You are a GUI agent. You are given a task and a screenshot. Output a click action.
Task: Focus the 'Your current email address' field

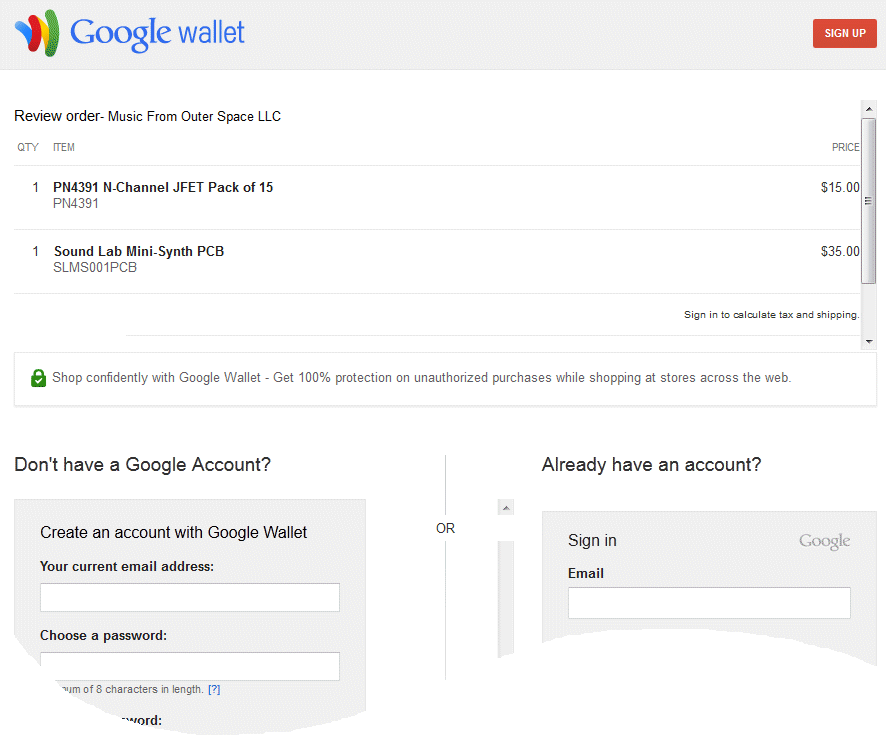pyautogui.click(x=190, y=597)
